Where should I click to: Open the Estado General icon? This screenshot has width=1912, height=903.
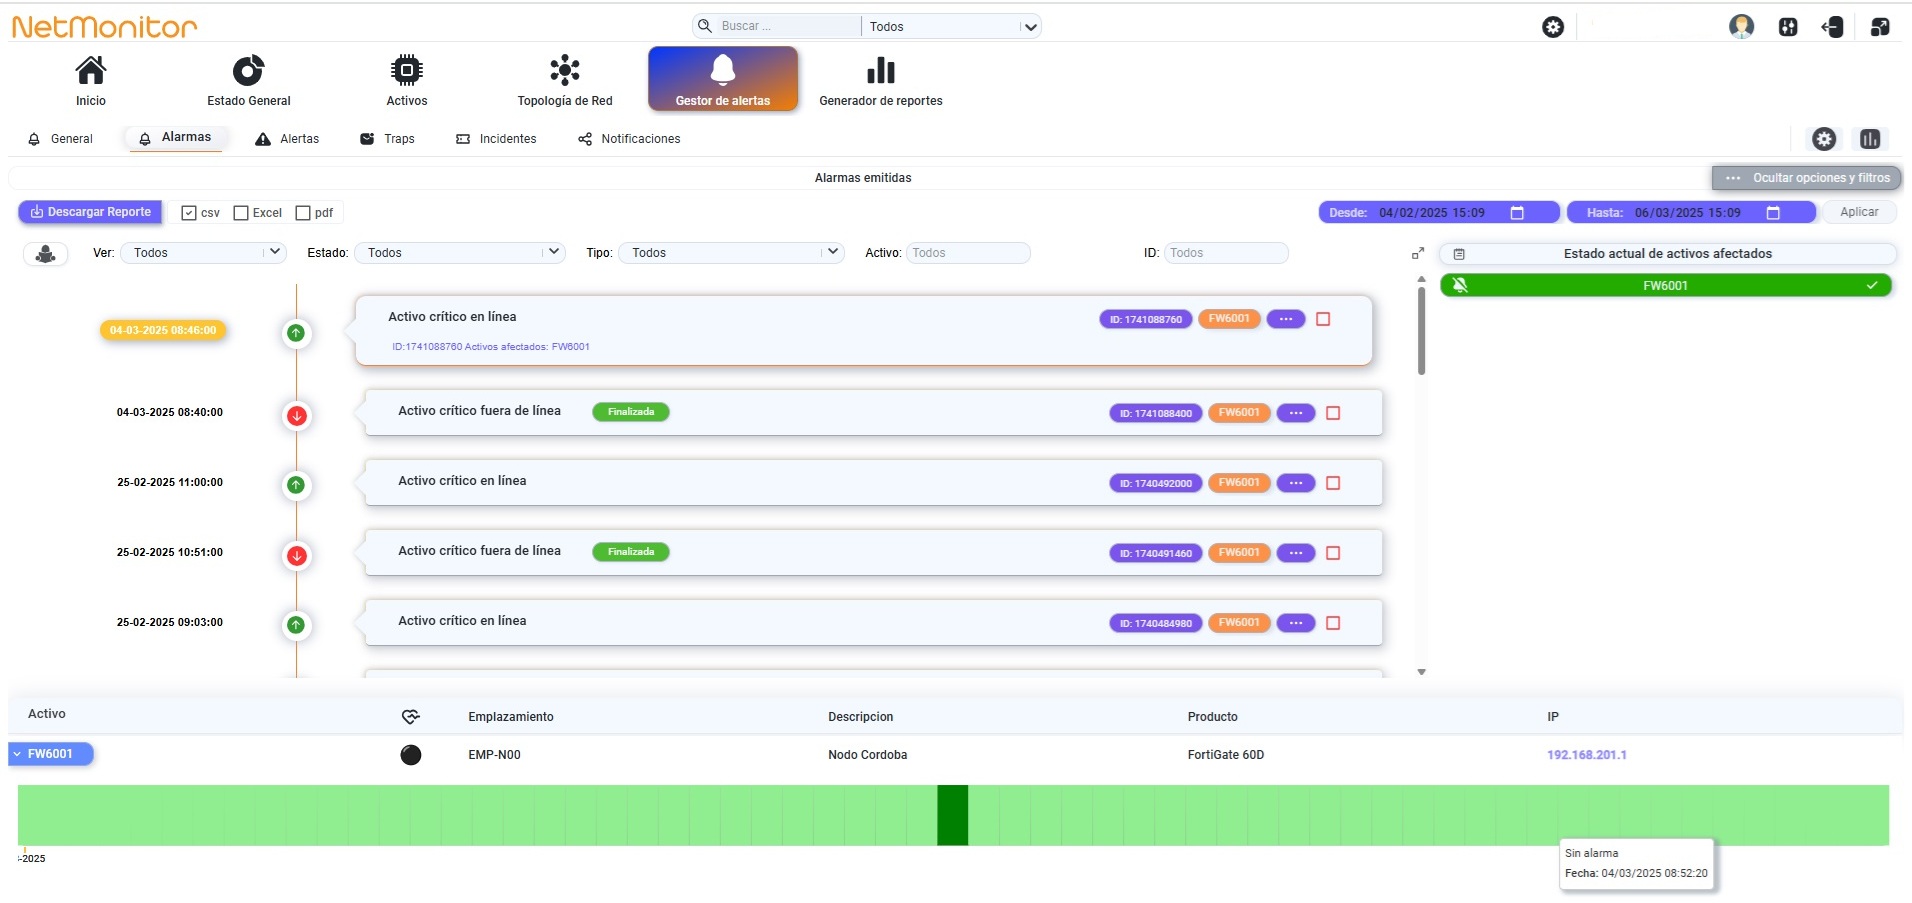click(248, 70)
